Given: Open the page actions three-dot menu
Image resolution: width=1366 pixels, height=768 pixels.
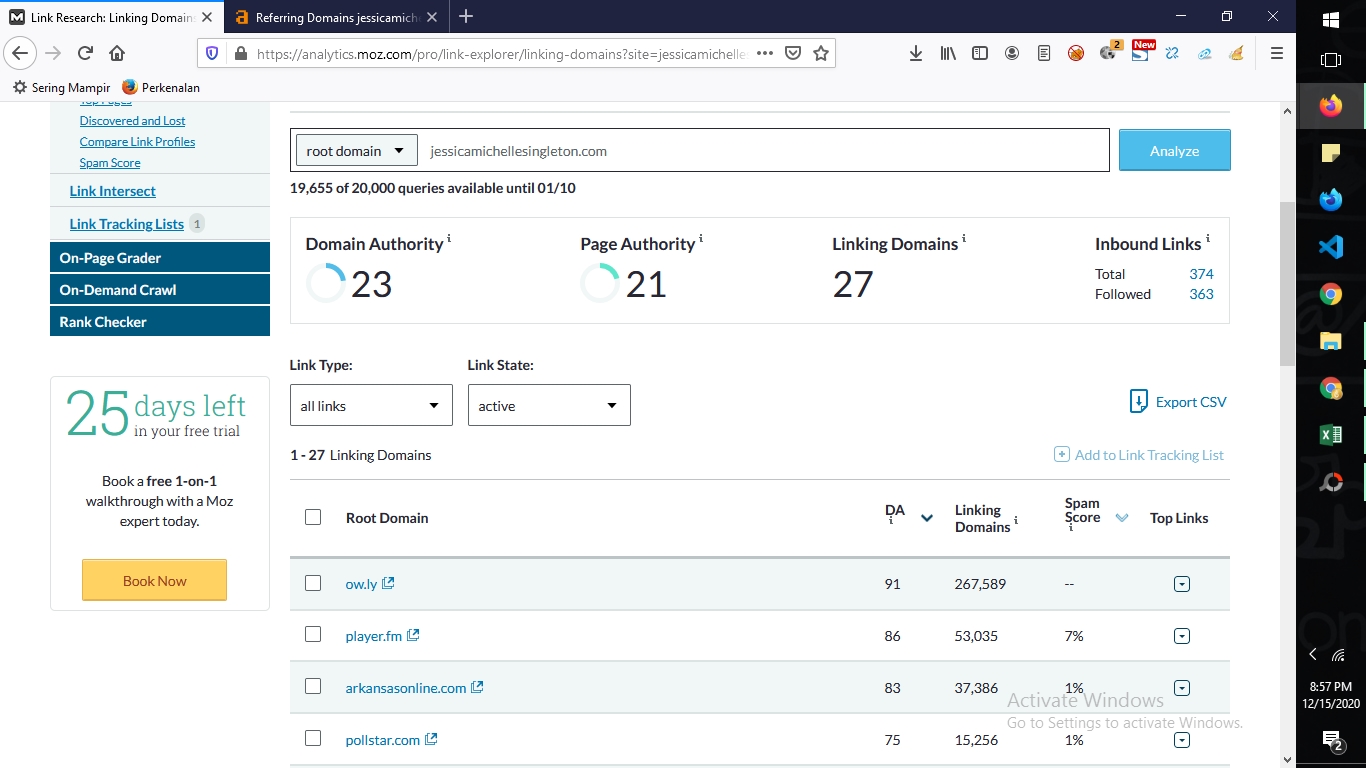Looking at the screenshot, I should tap(765, 53).
